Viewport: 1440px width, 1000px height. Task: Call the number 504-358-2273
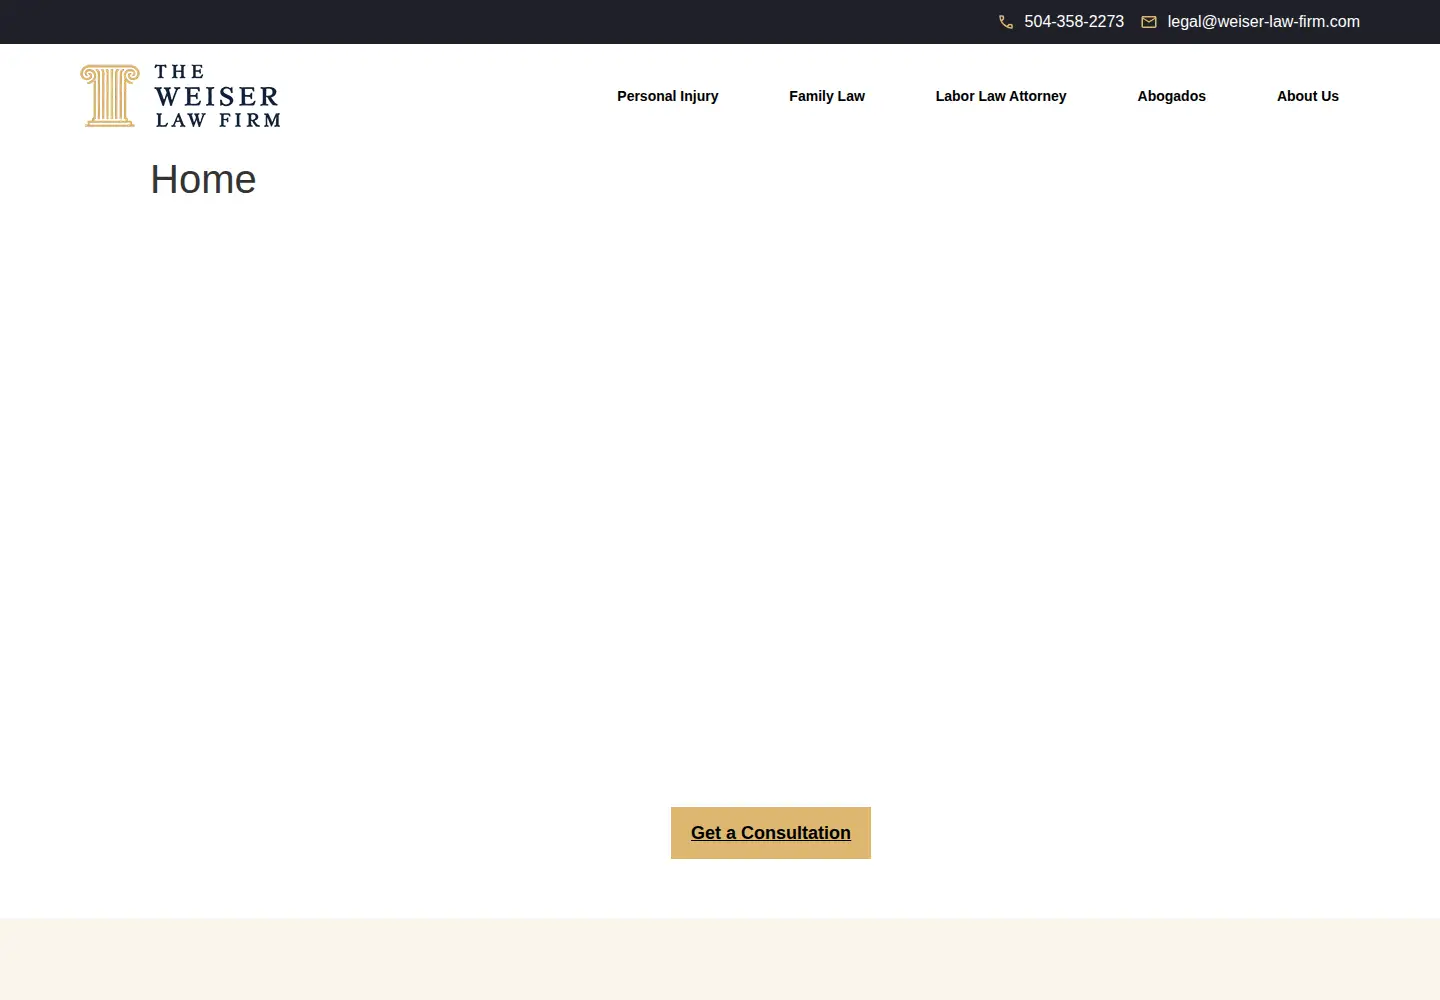click(x=1074, y=22)
